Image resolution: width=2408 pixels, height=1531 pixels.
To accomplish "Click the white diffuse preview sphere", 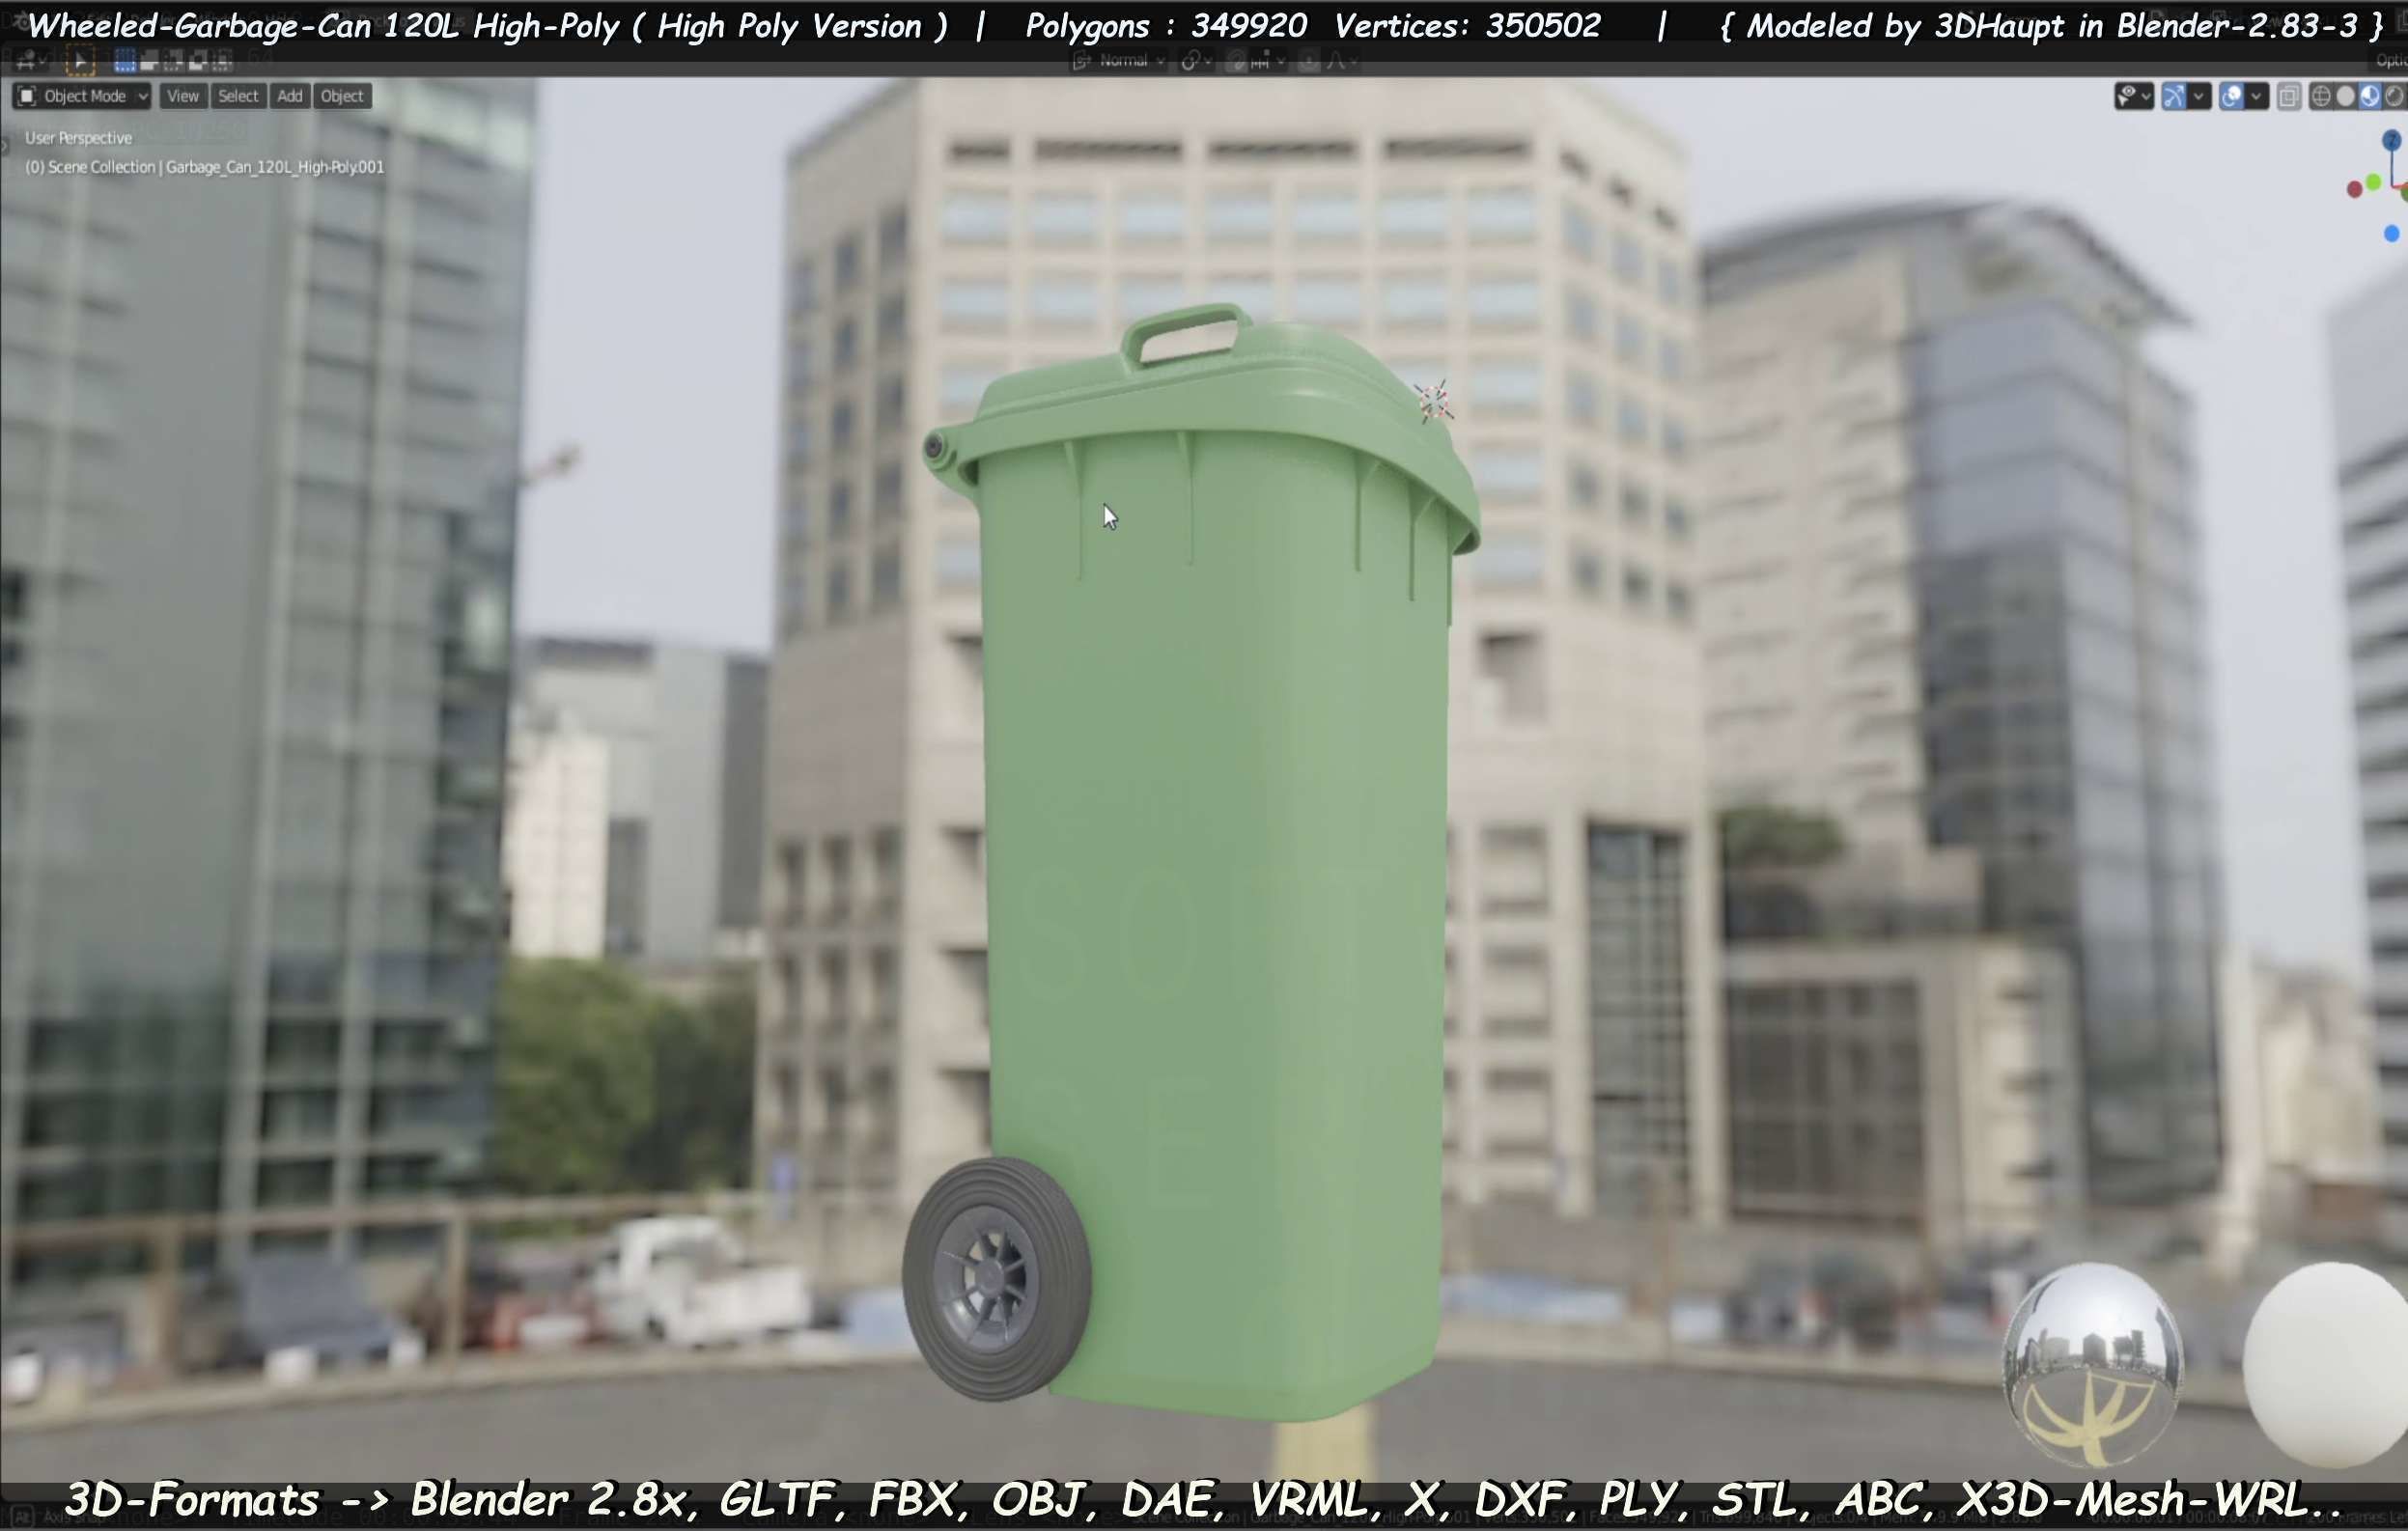I will (x=2327, y=1364).
